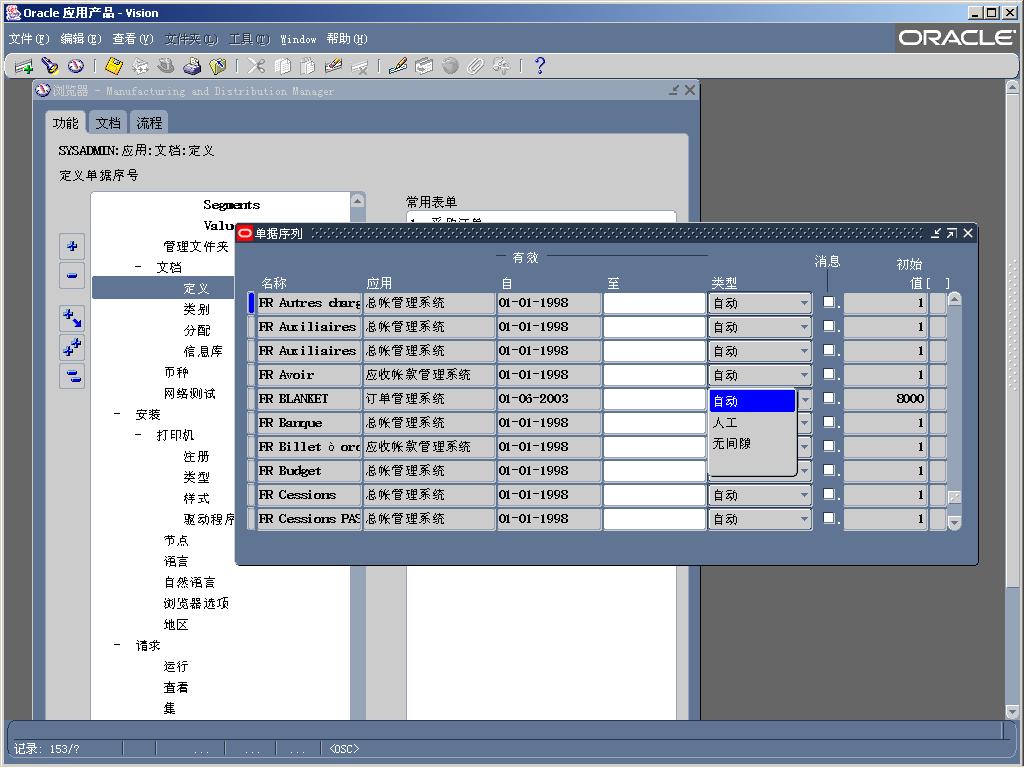The width and height of the screenshot is (1024, 768).
Task: Click the navigator Expand plus button
Action: click(x=72, y=246)
